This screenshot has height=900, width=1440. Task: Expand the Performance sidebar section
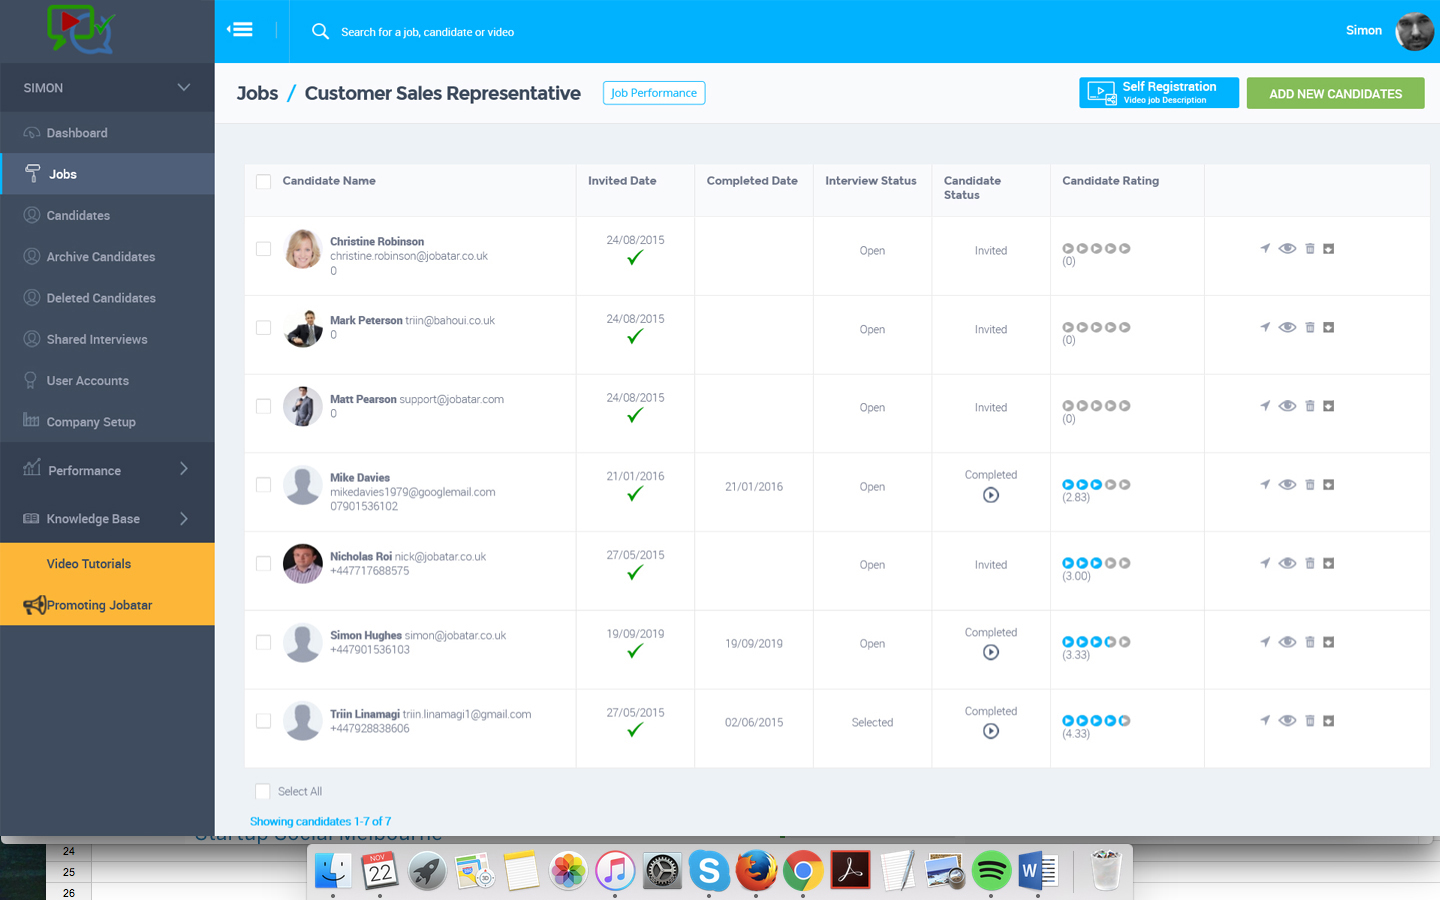pyautogui.click(x=183, y=469)
